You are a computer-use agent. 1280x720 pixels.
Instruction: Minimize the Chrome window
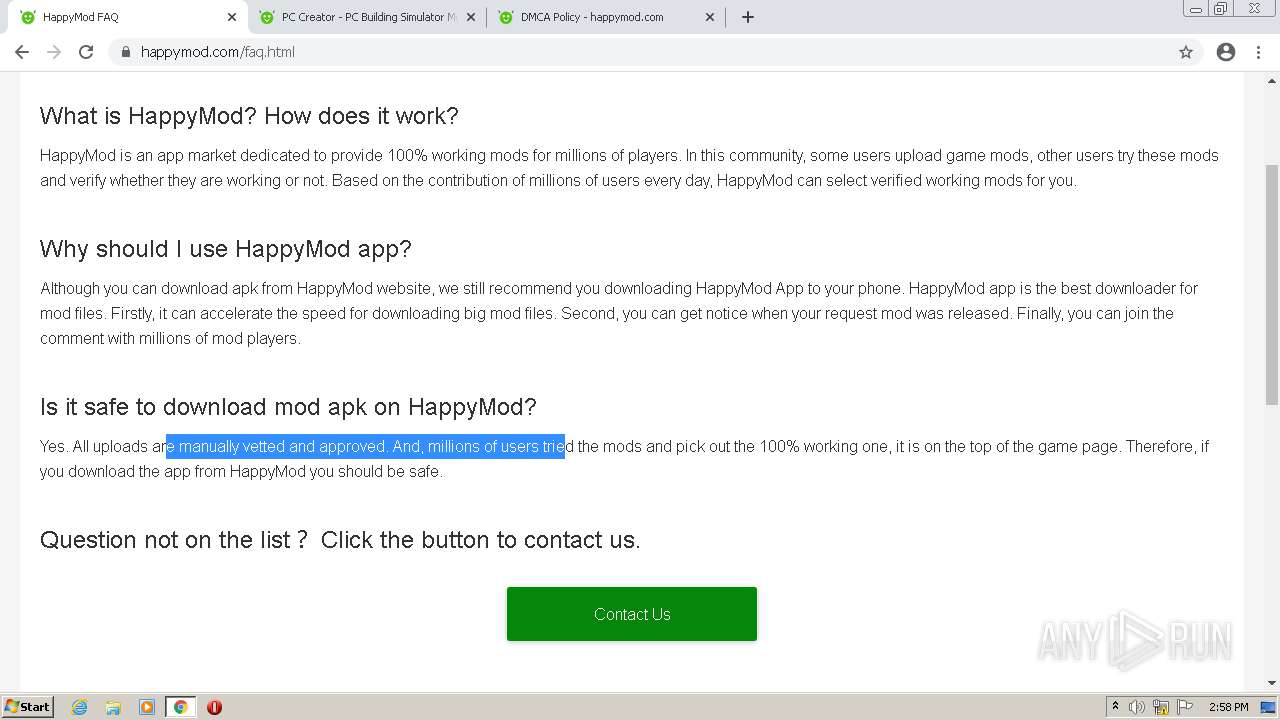1196,8
